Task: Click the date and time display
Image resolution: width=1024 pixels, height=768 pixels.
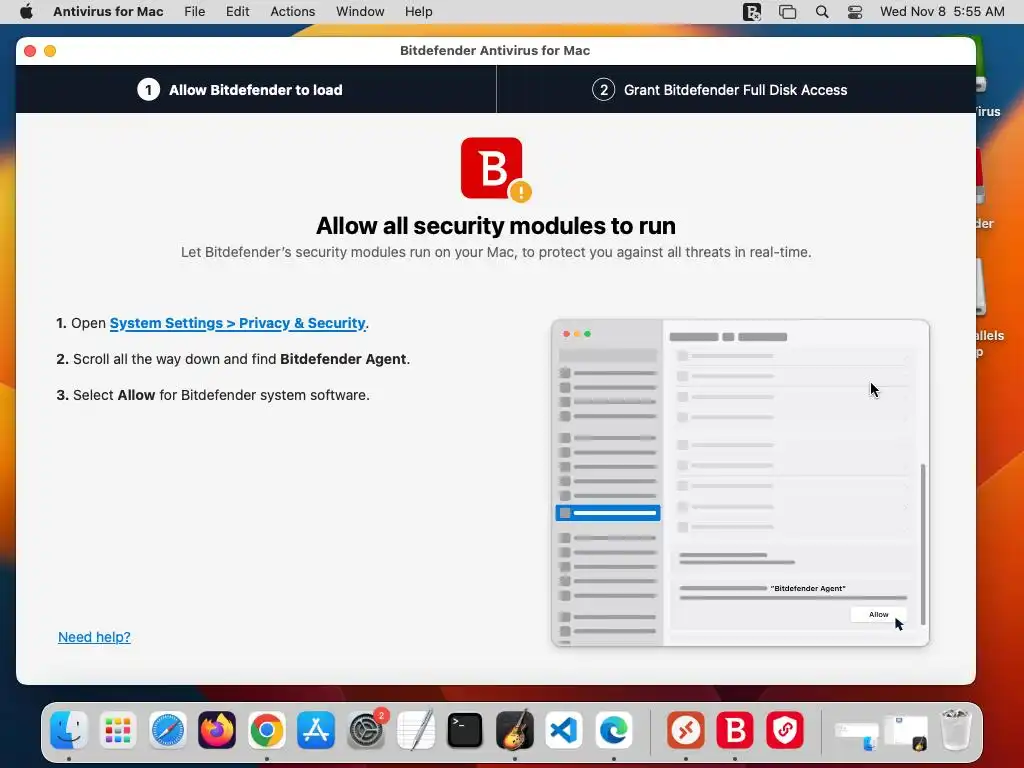Action: (x=942, y=12)
